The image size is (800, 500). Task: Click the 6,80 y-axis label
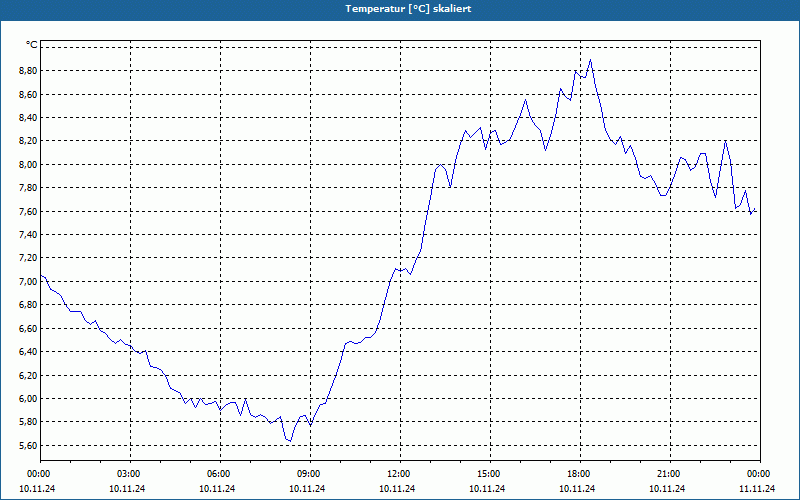pyautogui.click(x=28, y=305)
